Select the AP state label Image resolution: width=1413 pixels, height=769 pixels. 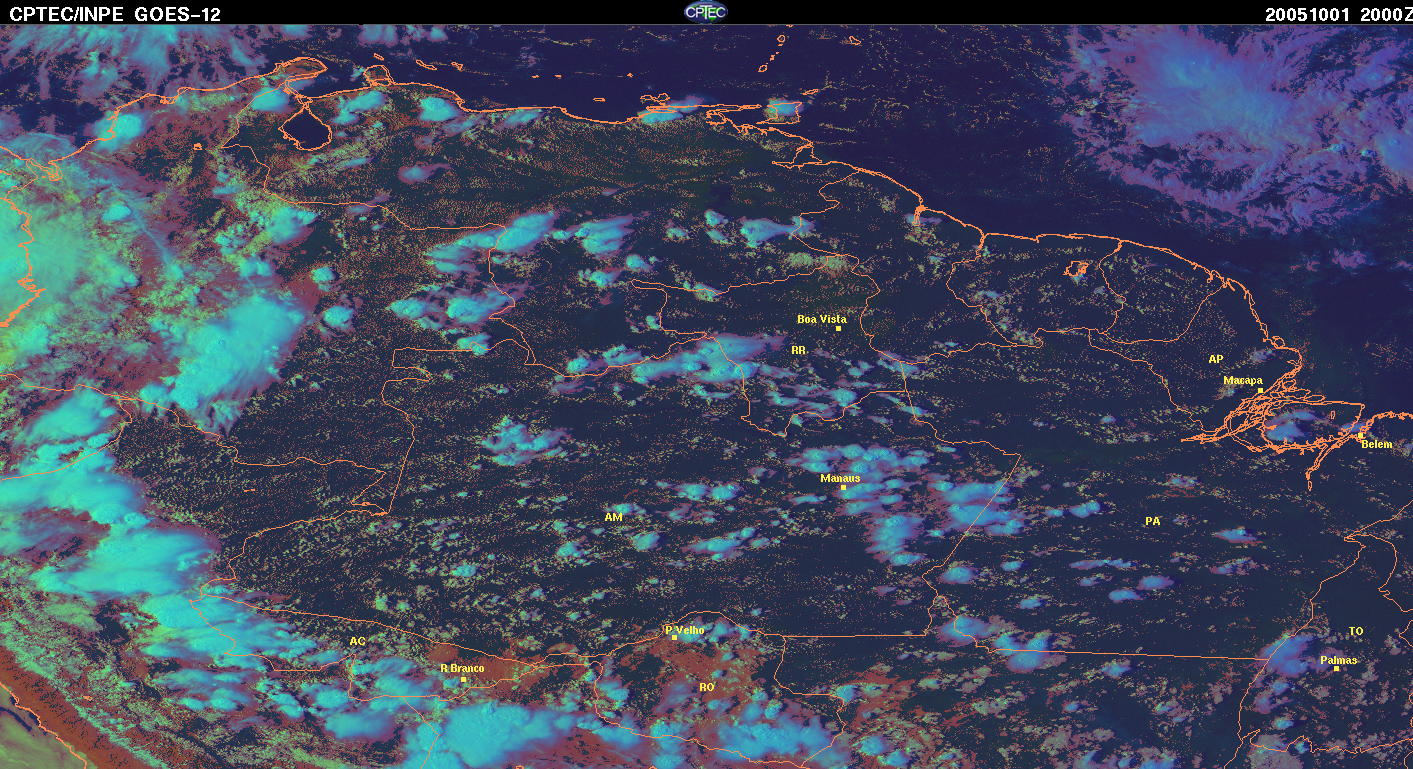click(1216, 359)
